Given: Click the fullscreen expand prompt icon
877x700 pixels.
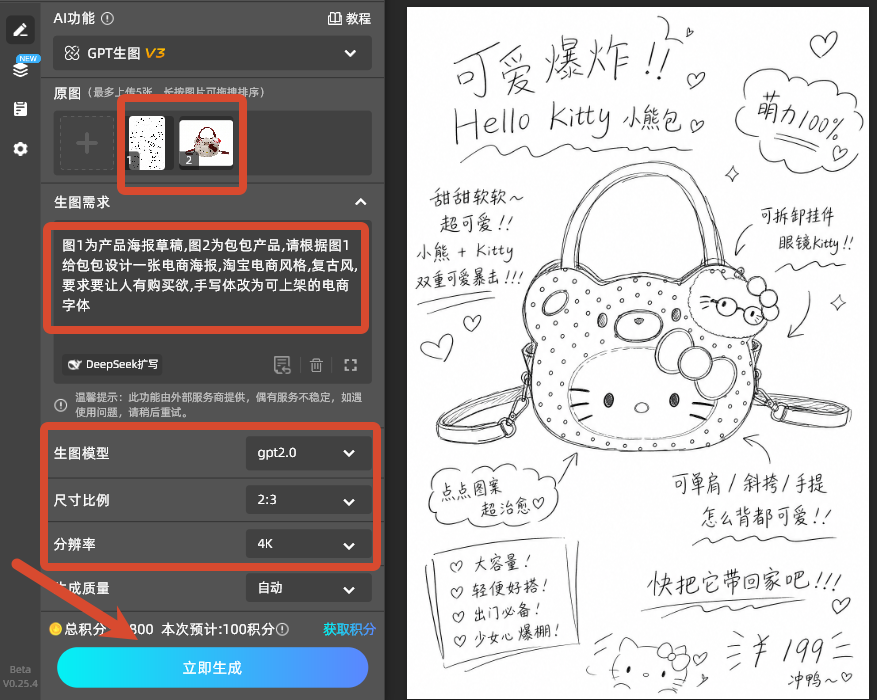Looking at the screenshot, I should 351,365.
